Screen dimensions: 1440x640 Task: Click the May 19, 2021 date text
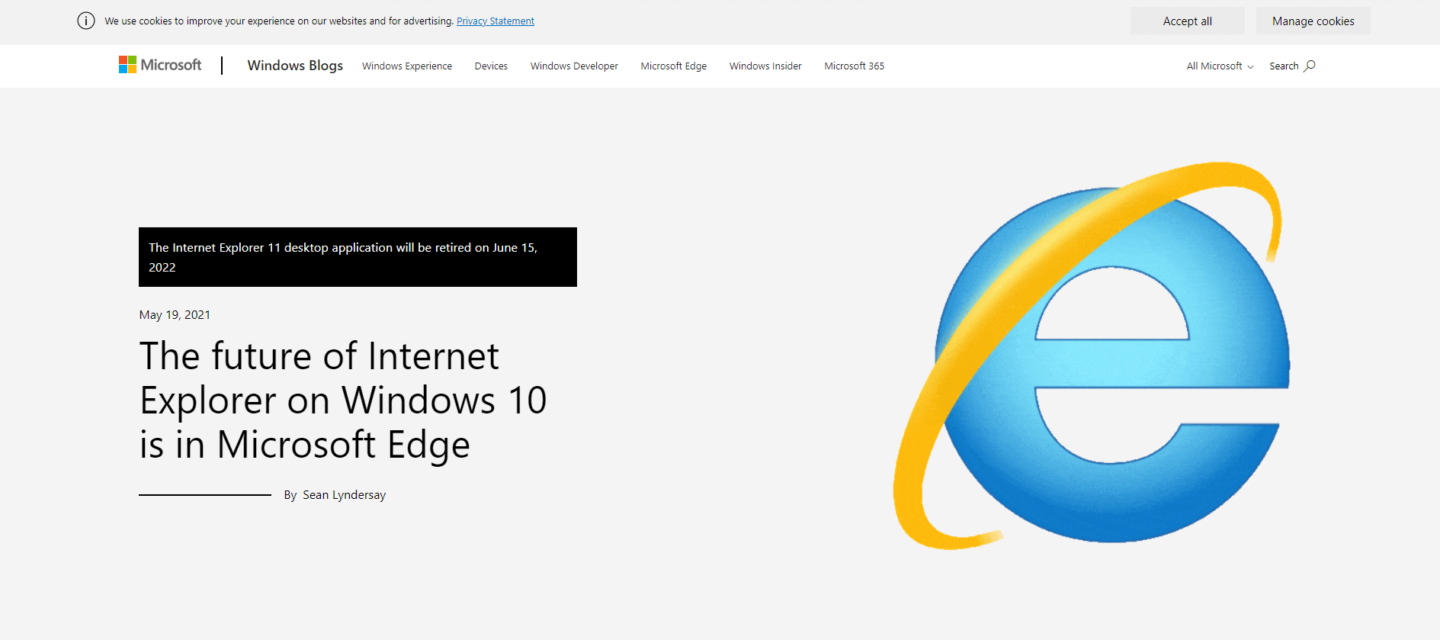click(175, 315)
